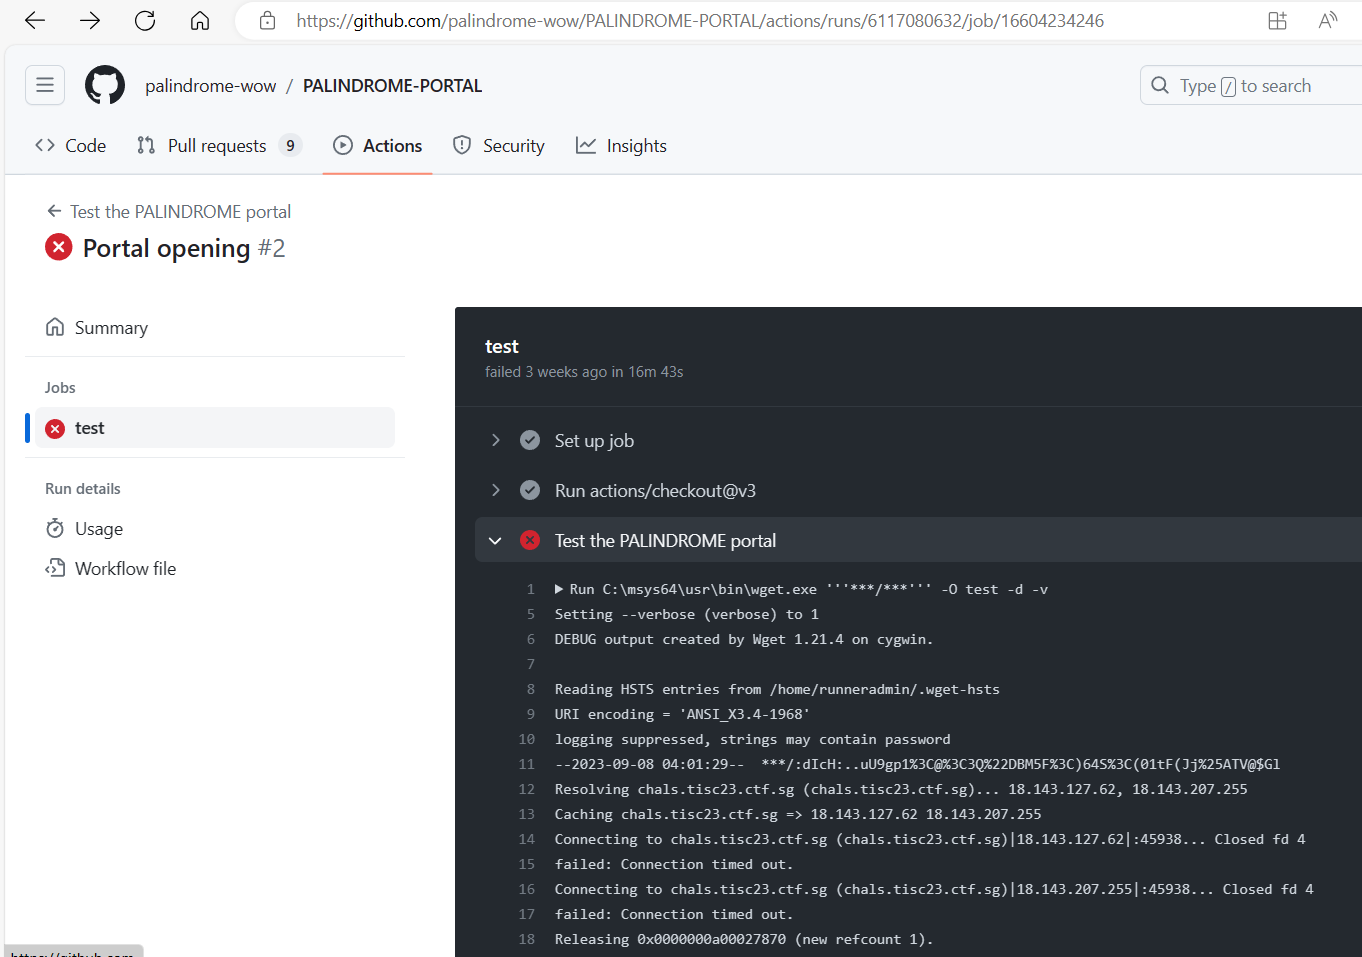Click the read aloud icon in address bar
The image size is (1362, 957).
(x=1327, y=21)
